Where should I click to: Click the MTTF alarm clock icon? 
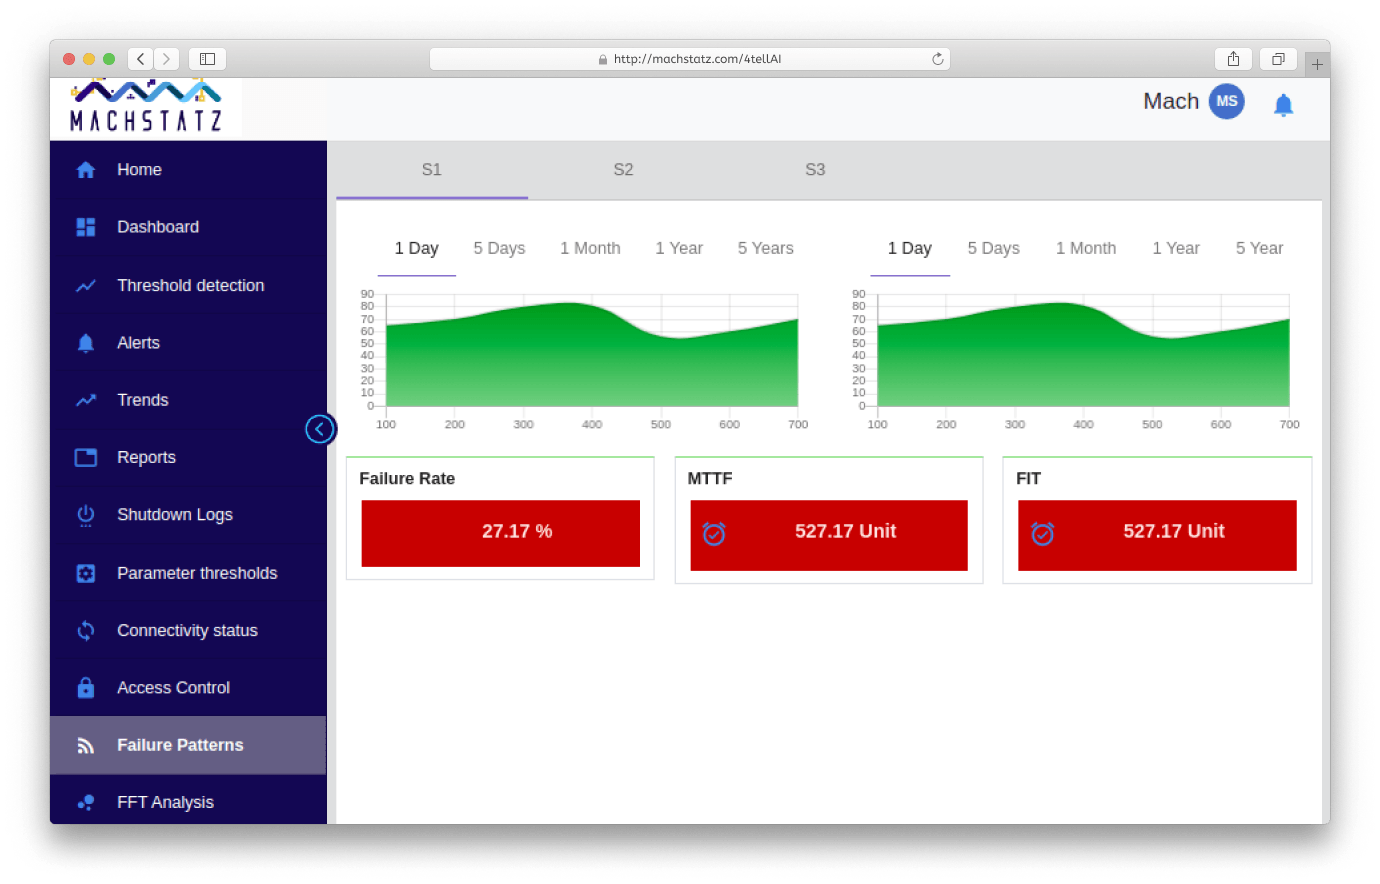(x=714, y=534)
